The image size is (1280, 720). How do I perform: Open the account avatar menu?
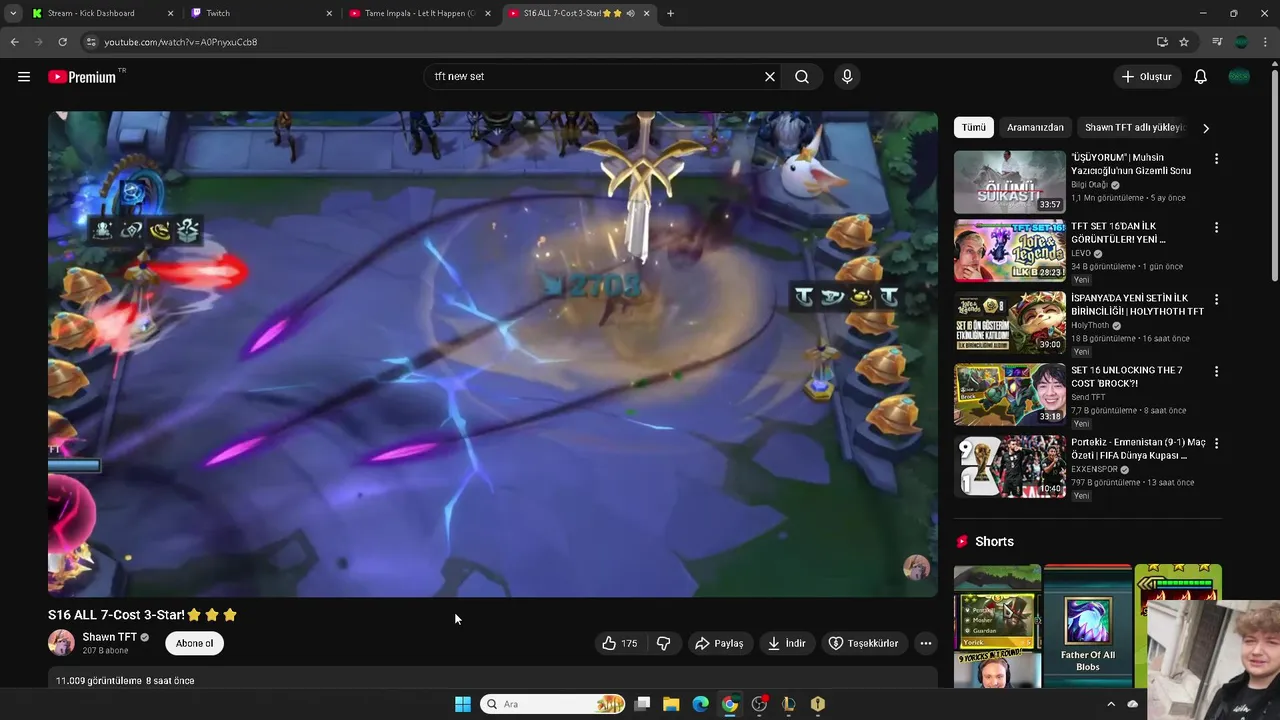pos(1239,77)
